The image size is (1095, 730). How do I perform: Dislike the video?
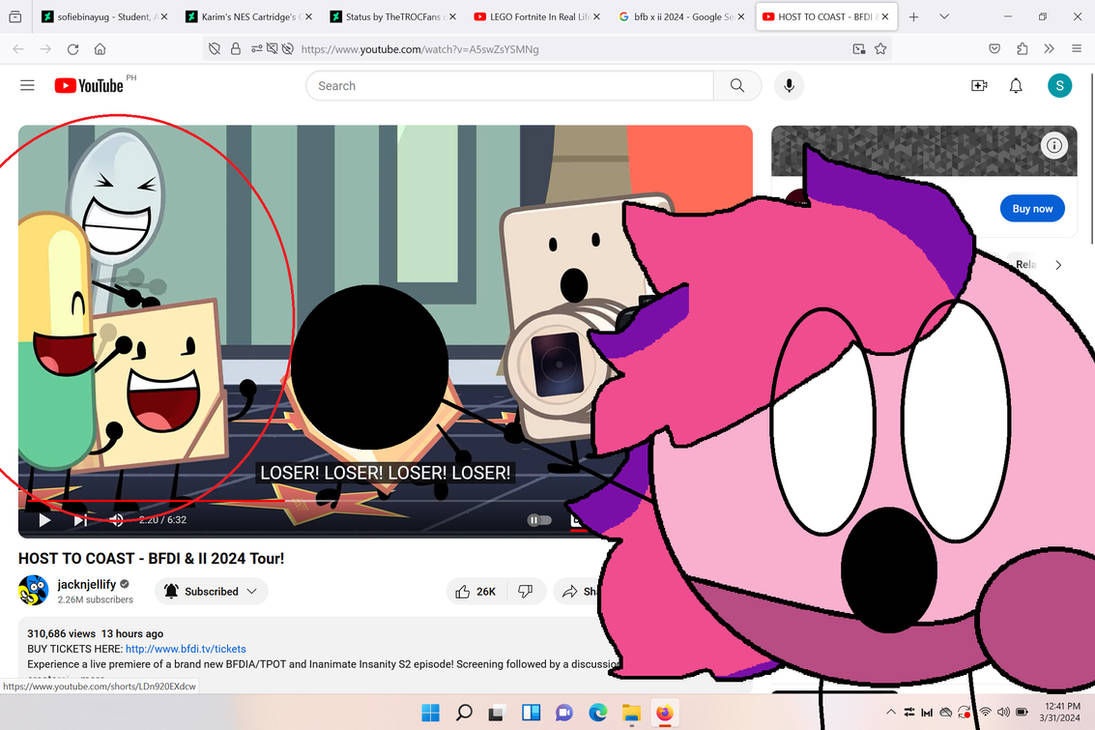[525, 591]
